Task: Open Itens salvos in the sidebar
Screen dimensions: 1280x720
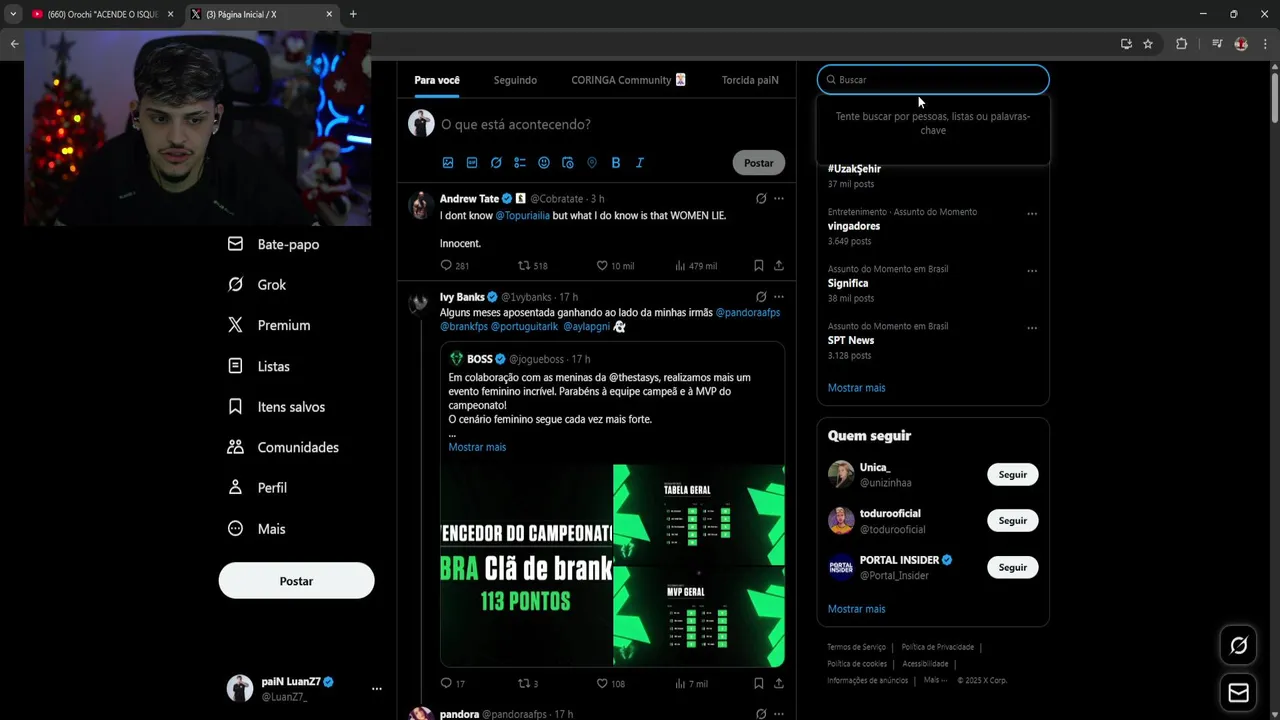Action: tap(276, 407)
